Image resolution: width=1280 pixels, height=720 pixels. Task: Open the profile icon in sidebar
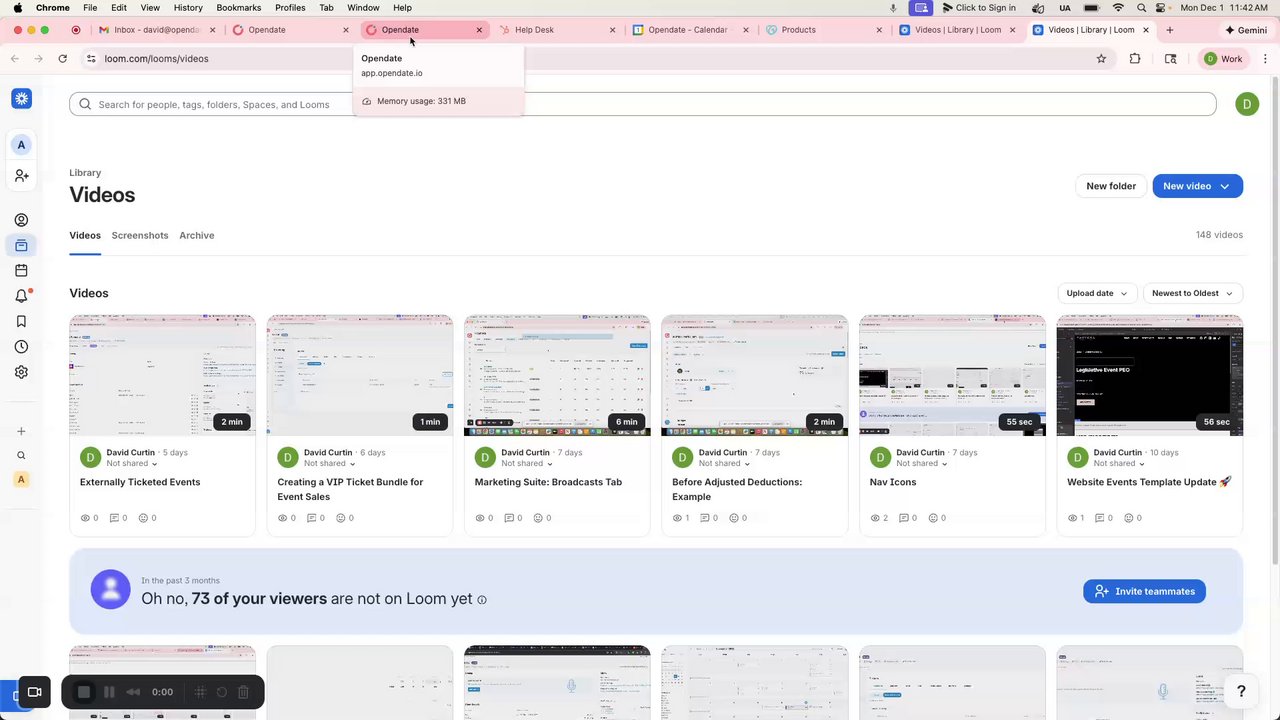coord(21,220)
